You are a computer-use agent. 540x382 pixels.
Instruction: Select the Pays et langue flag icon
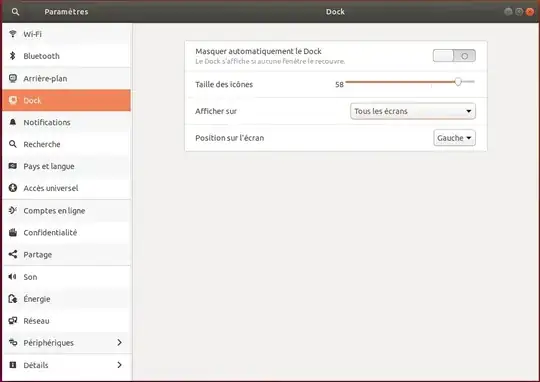pyautogui.click(x=13, y=166)
